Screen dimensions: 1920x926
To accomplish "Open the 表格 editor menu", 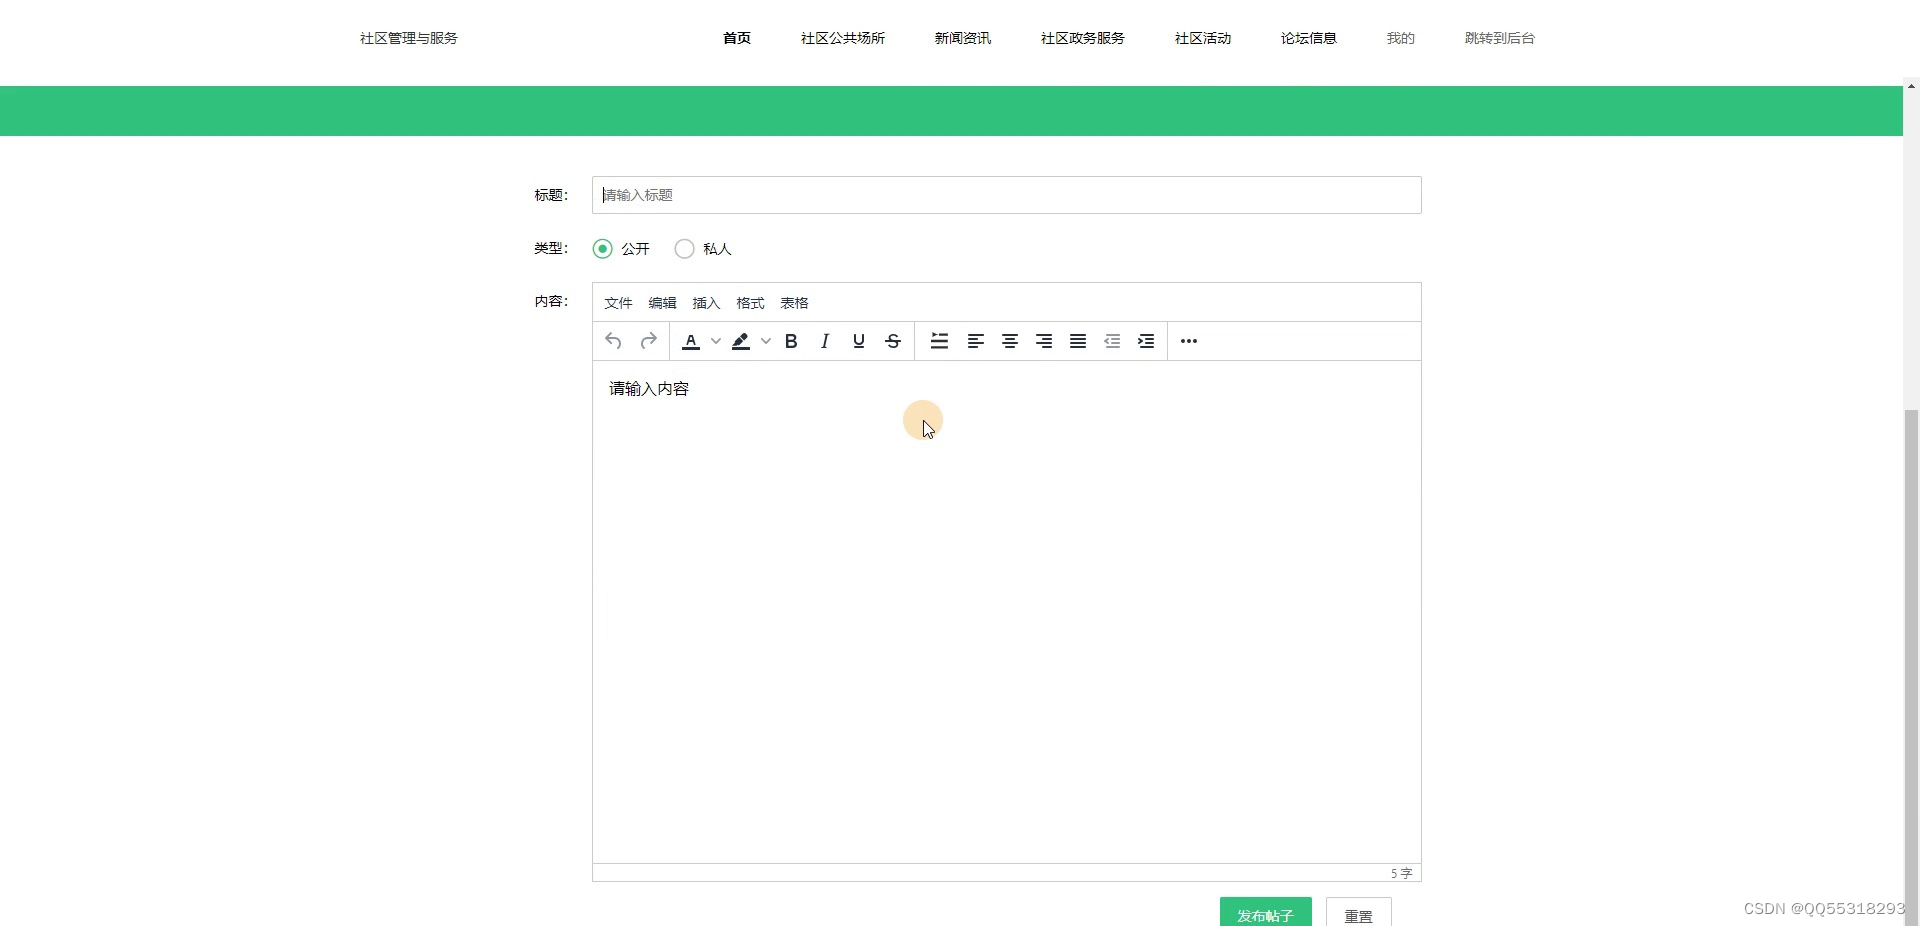I will click(794, 303).
